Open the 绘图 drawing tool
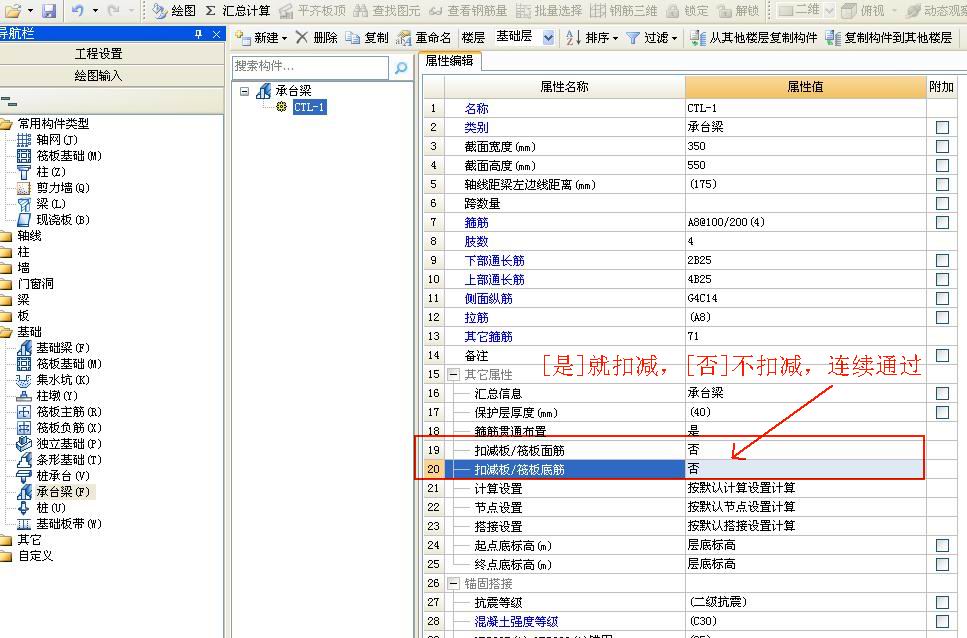This screenshot has height=638, width=967. pyautogui.click(x=174, y=10)
